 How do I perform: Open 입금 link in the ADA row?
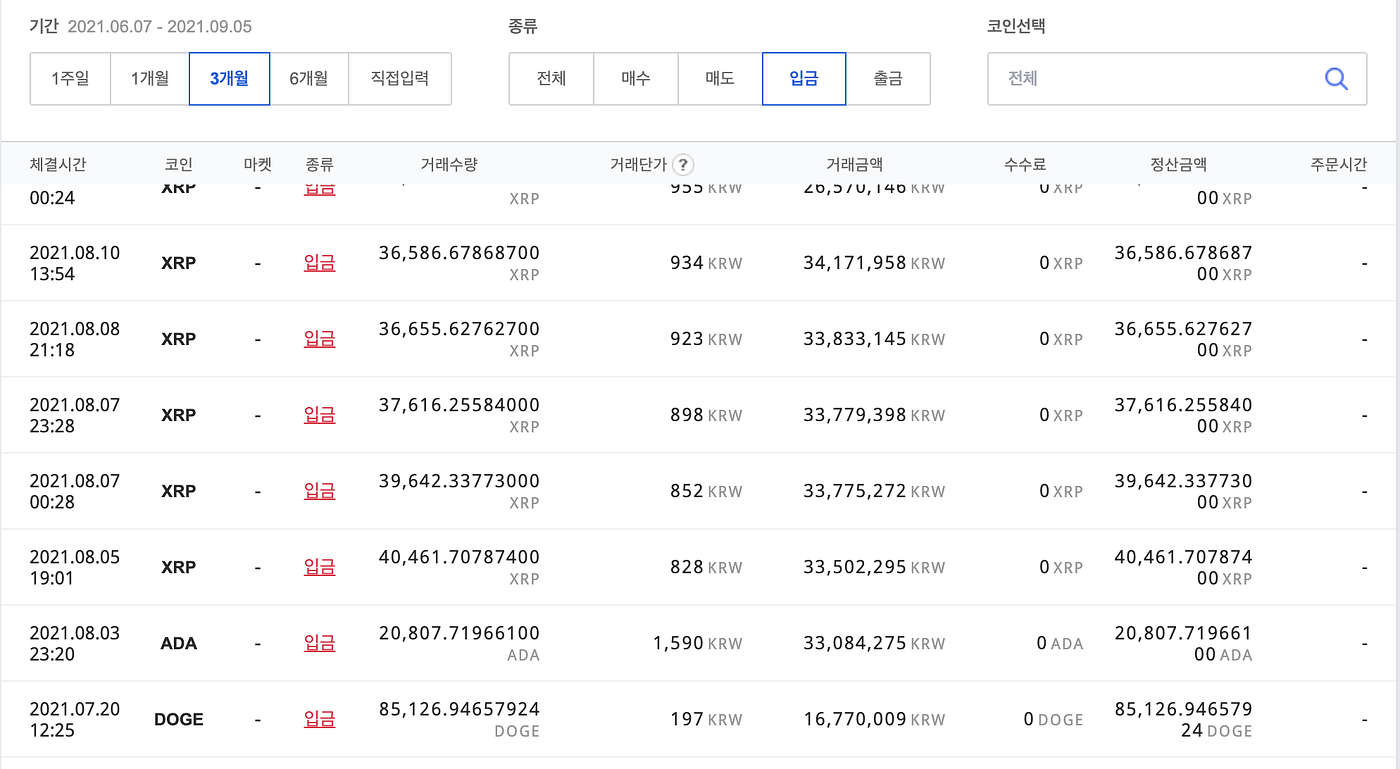click(x=319, y=643)
